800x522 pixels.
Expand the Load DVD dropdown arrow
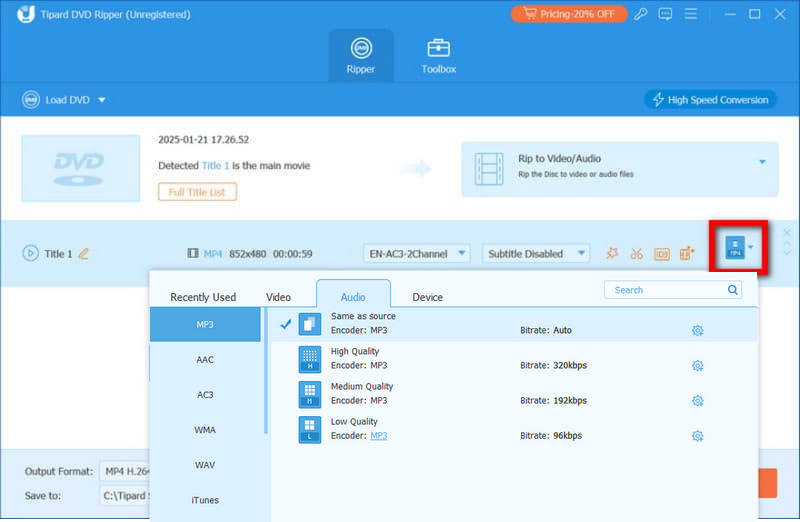pyautogui.click(x=102, y=100)
